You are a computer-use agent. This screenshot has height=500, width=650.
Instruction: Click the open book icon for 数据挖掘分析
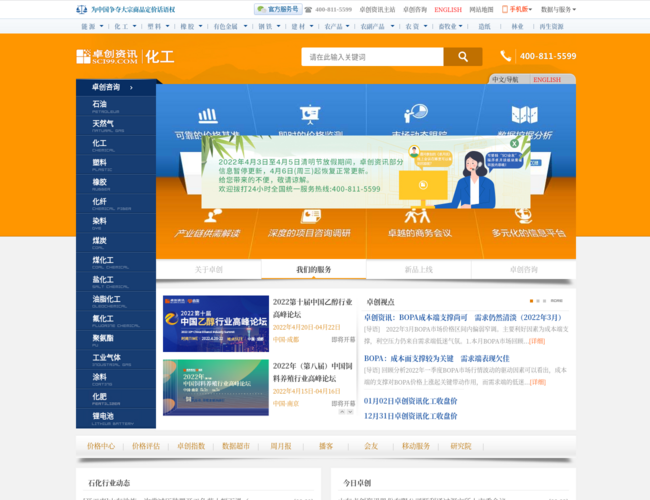(x=524, y=114)
